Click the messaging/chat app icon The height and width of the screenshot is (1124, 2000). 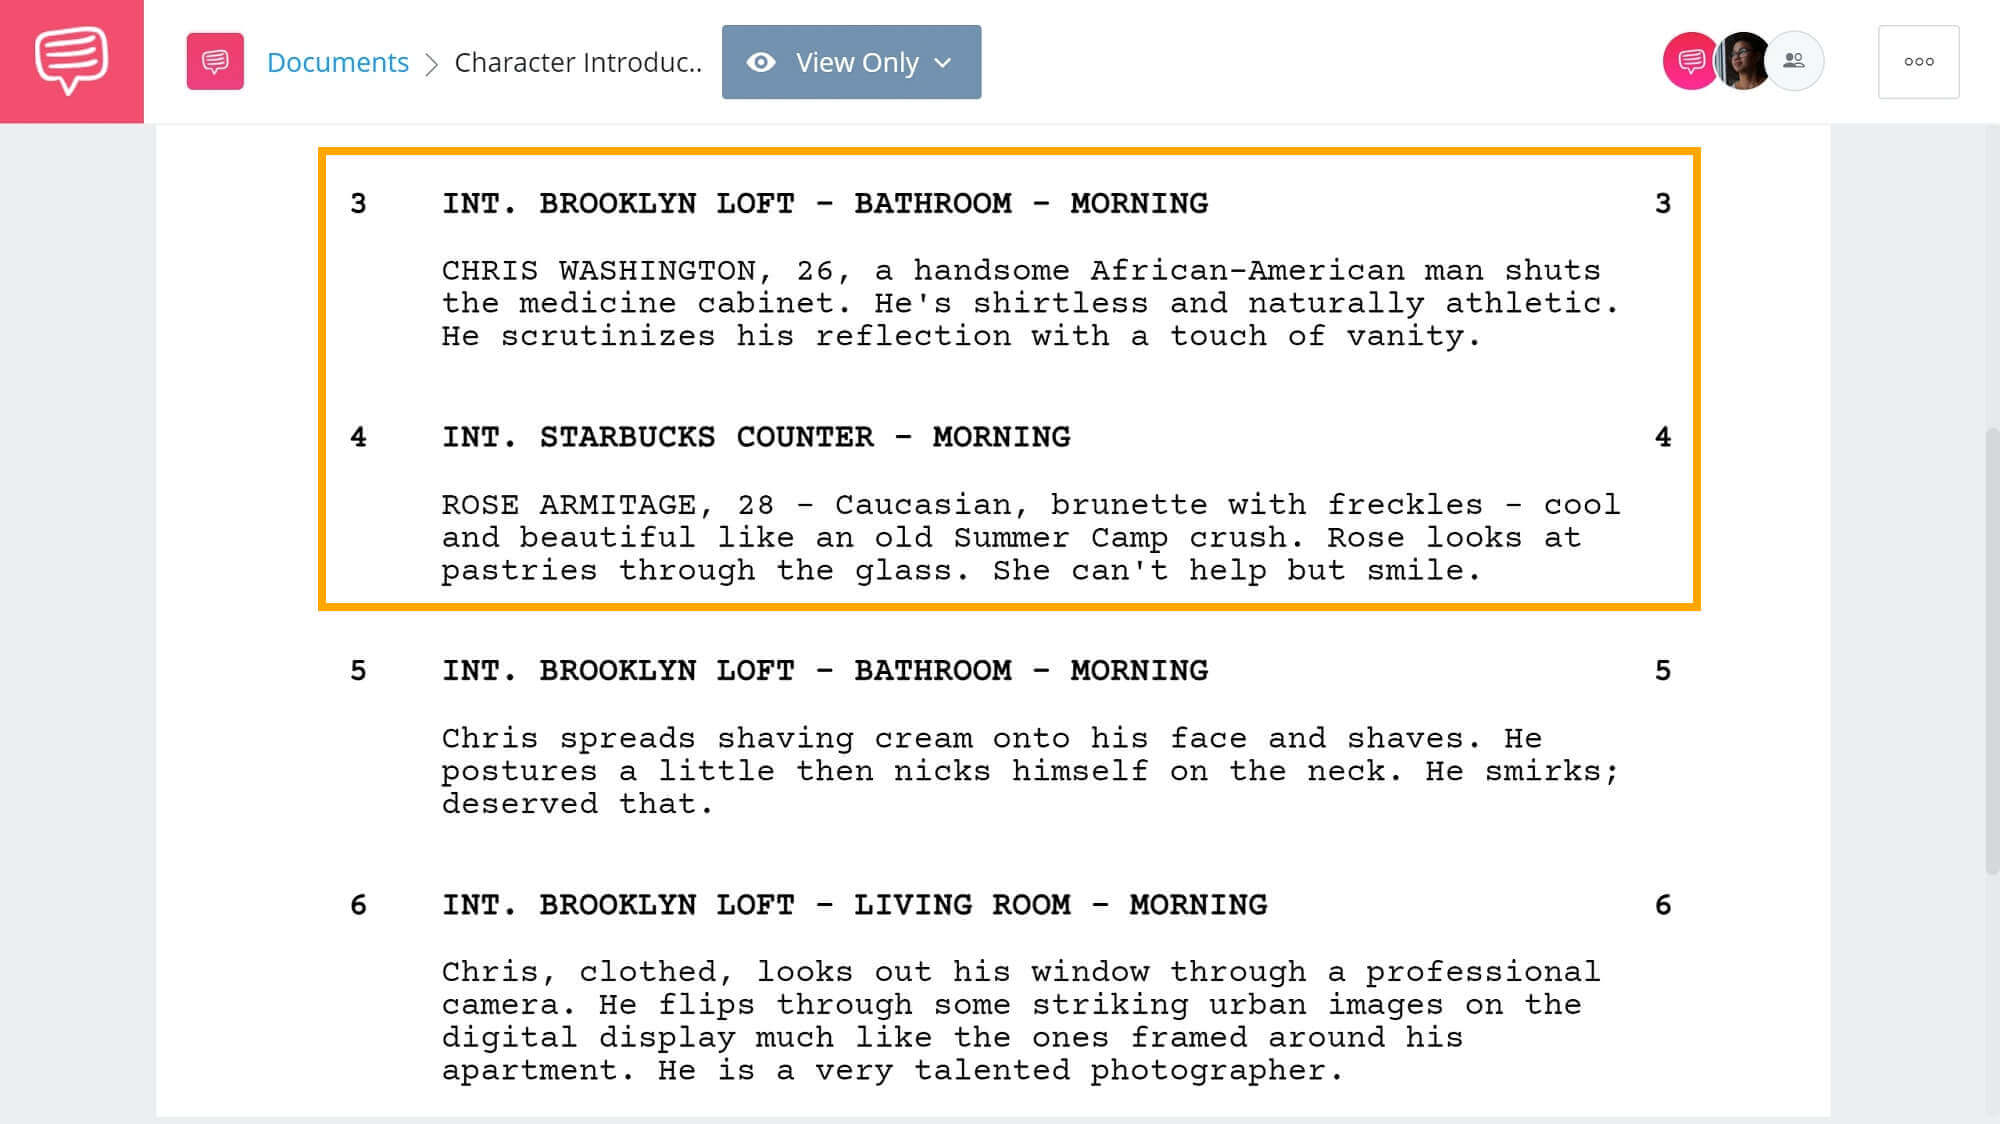[x=71, y=58]
